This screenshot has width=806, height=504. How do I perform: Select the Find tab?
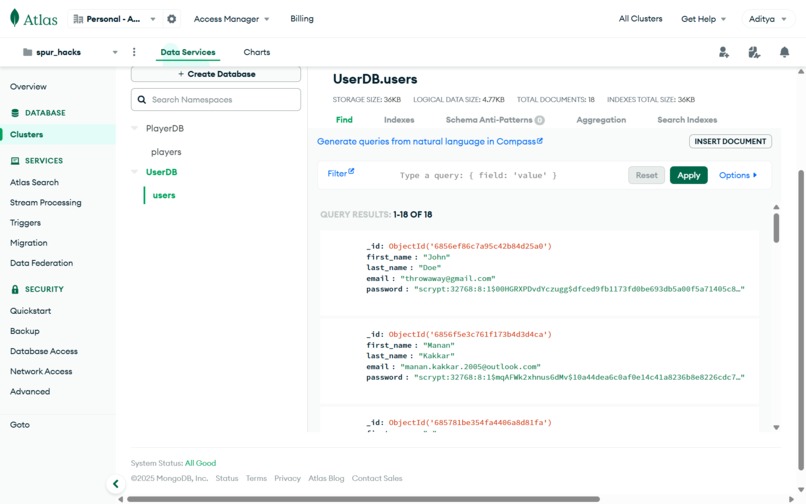(x=344, y=120)
